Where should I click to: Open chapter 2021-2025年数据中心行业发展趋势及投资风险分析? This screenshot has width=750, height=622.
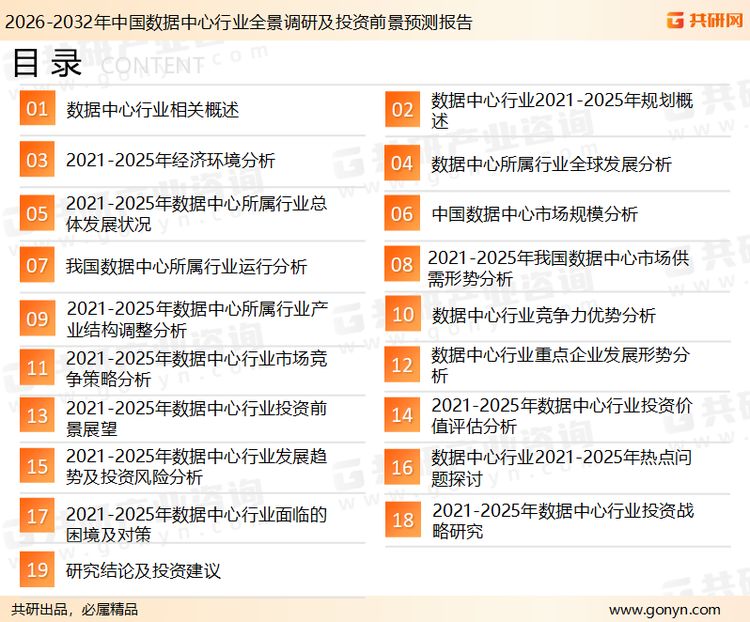196,466
